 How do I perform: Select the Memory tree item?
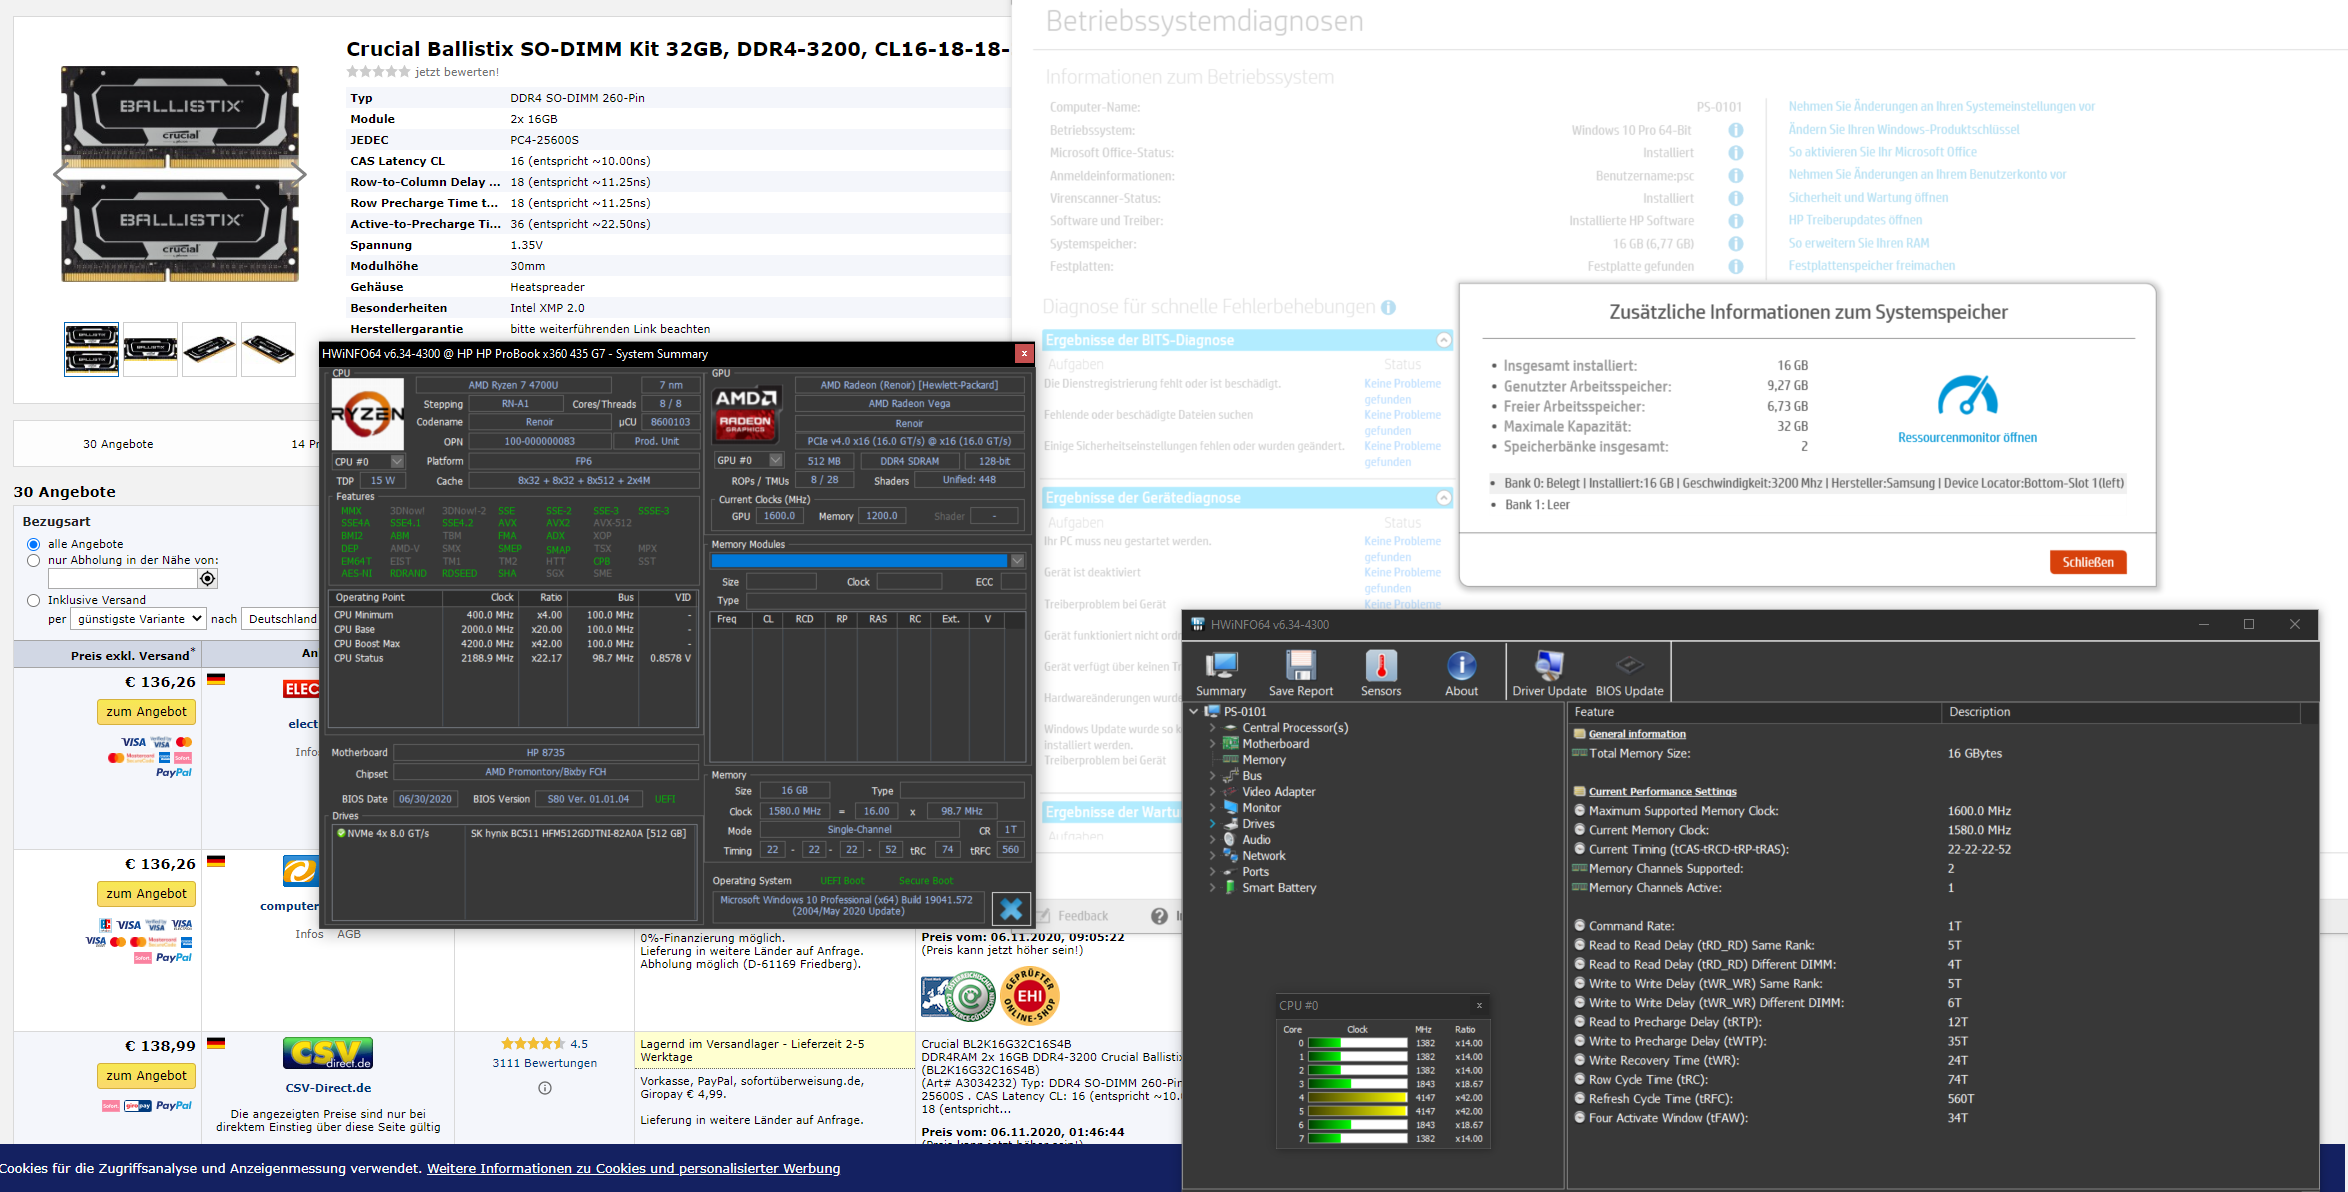click(1263, 760)
